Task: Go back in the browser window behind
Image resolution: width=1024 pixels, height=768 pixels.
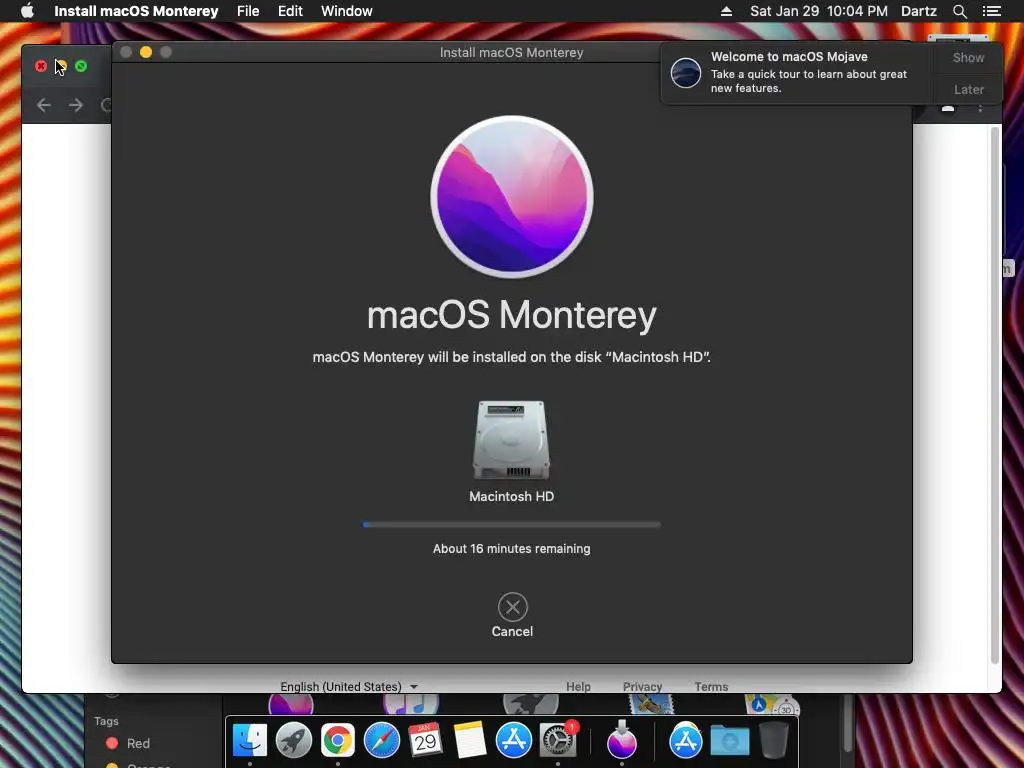Action: pos(44,105)
